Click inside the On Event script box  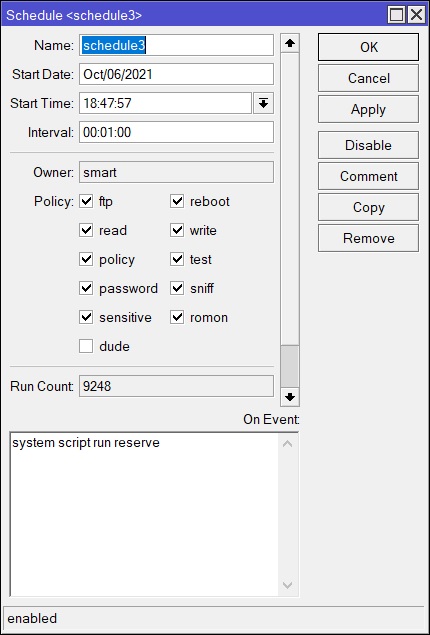(144, 514)
